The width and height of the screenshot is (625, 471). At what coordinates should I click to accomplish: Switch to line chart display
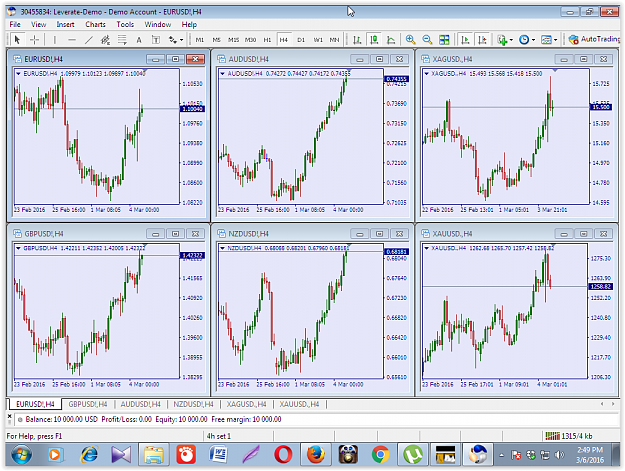(391, 39)
